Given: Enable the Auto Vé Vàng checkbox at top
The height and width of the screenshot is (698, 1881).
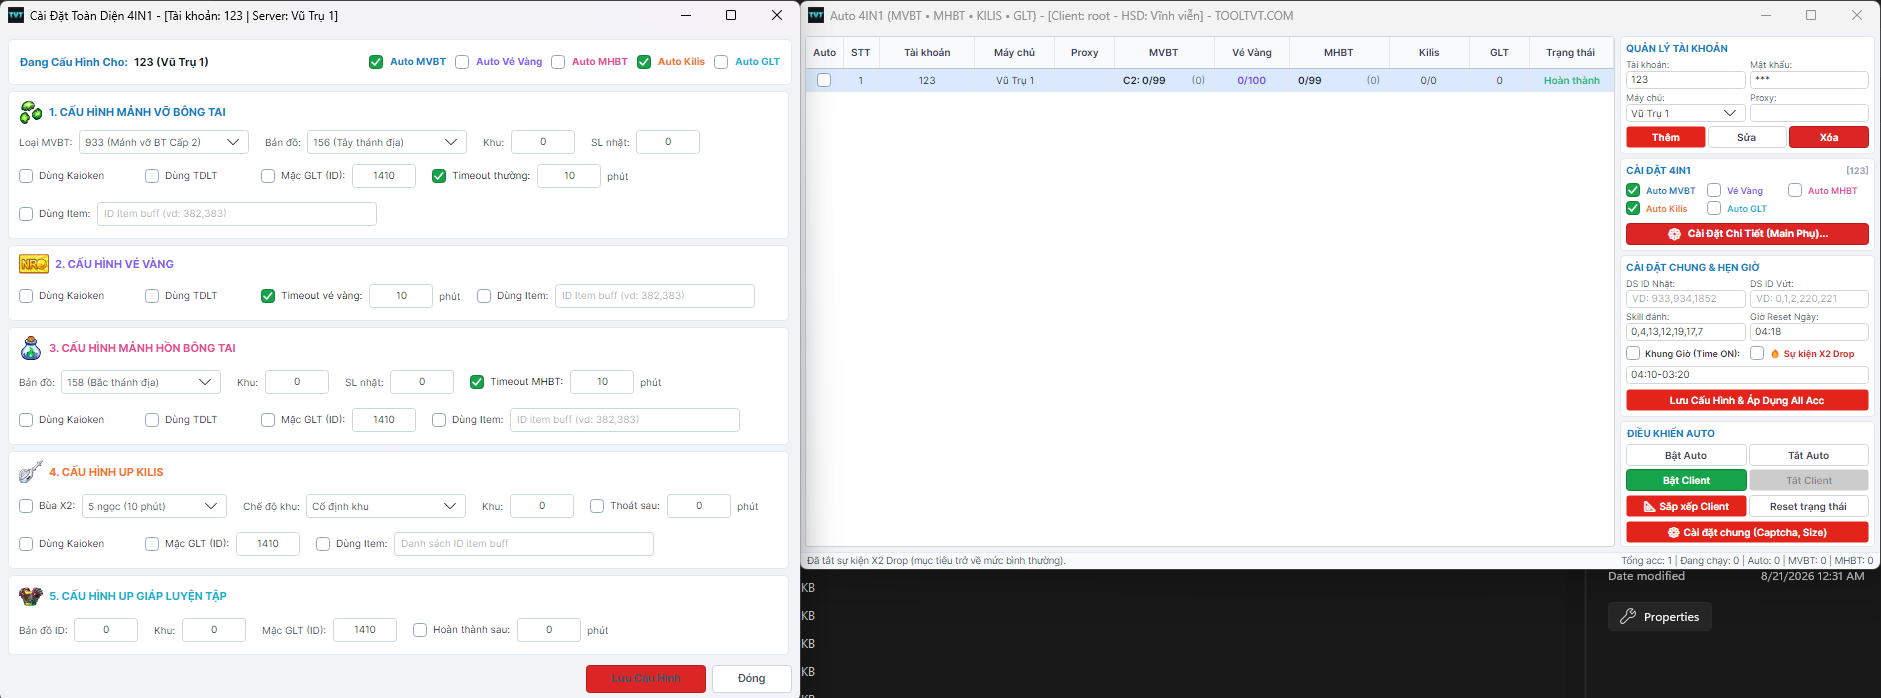Looking at the screenshot, I should [462, 62].
